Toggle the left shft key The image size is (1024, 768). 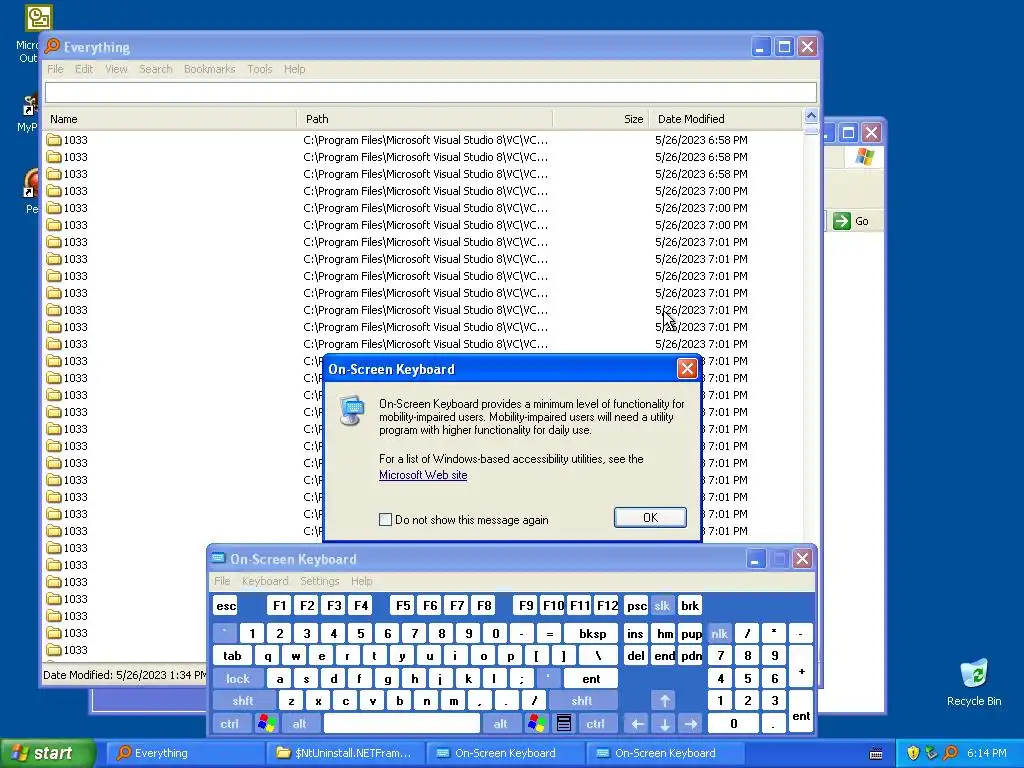(242, 701)
